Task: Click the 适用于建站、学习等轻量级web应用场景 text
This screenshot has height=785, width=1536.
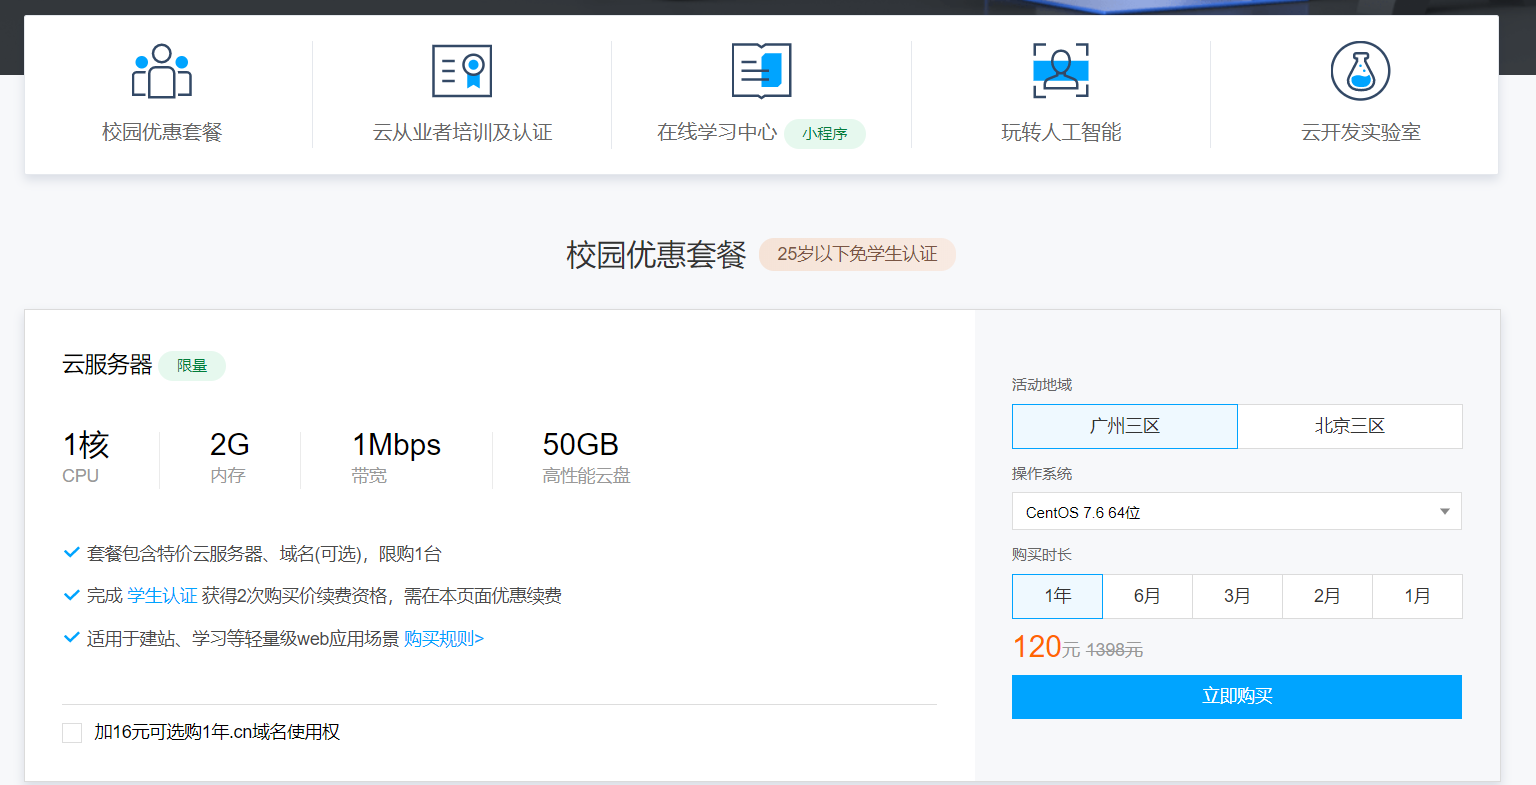Action: click(243, 639)
